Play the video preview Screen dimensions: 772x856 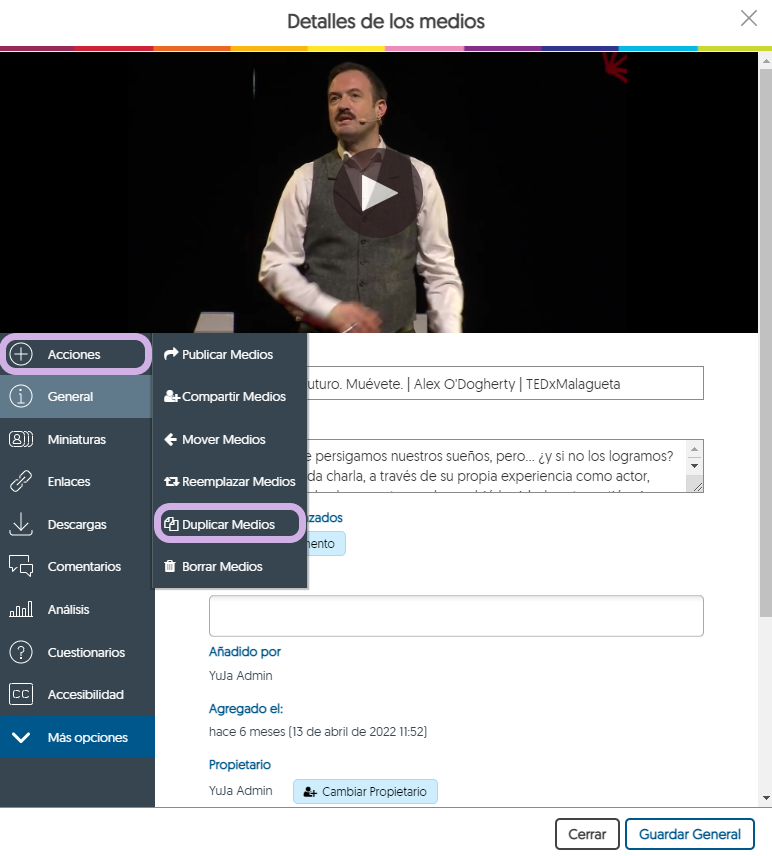[379, 192]
